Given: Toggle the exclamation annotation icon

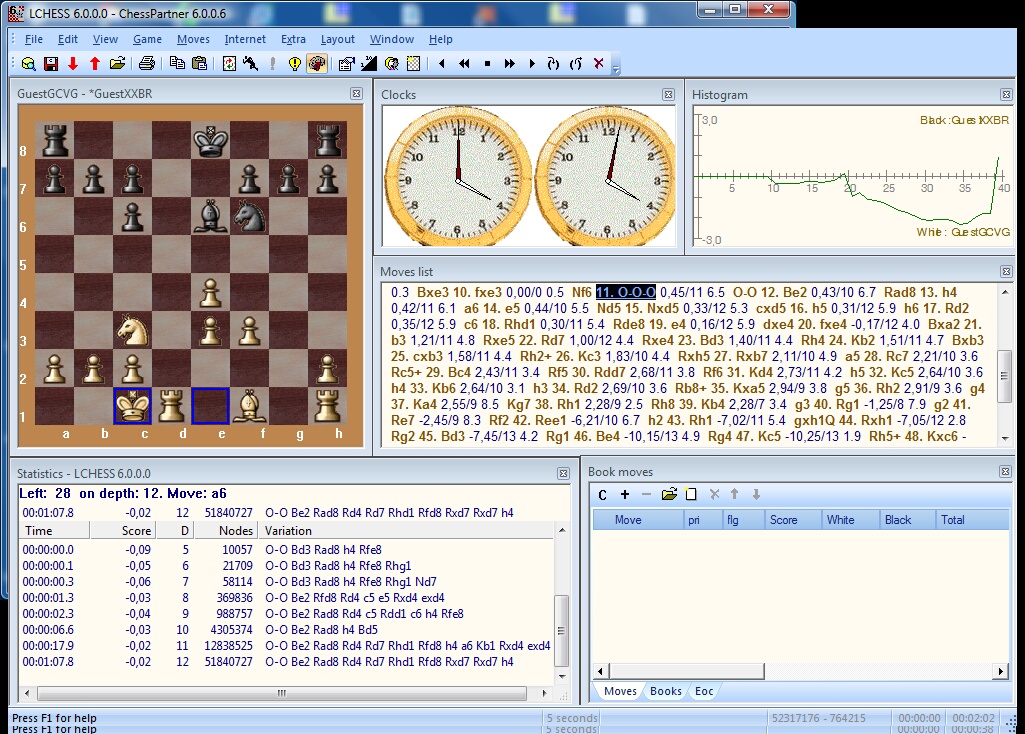Looking at the screenshot, I should [x=271, y=64].
